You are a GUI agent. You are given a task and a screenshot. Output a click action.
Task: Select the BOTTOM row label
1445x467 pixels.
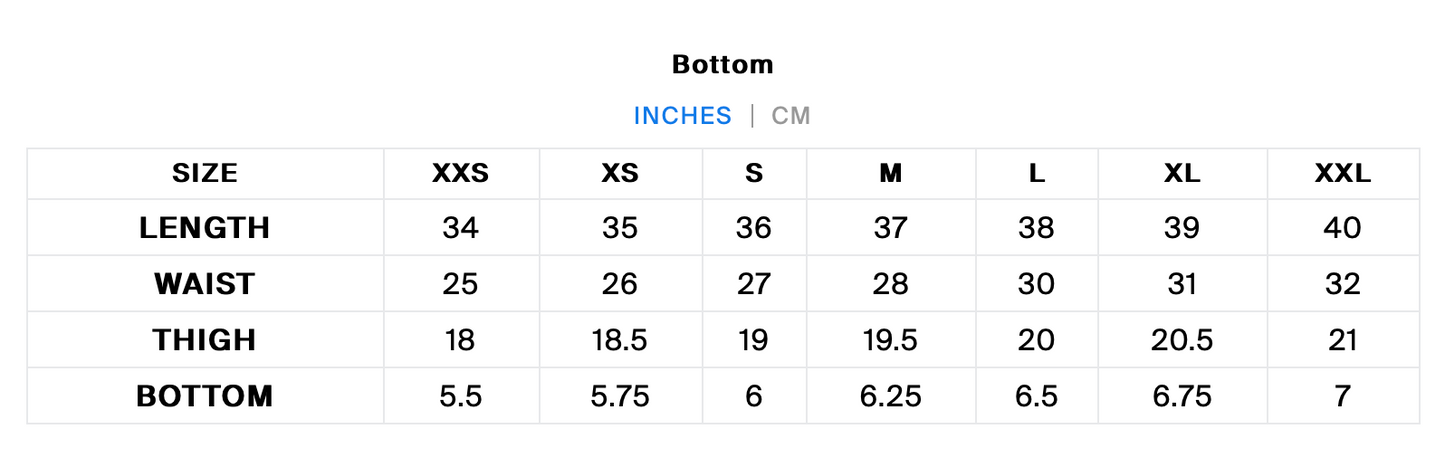click(205, 396)
